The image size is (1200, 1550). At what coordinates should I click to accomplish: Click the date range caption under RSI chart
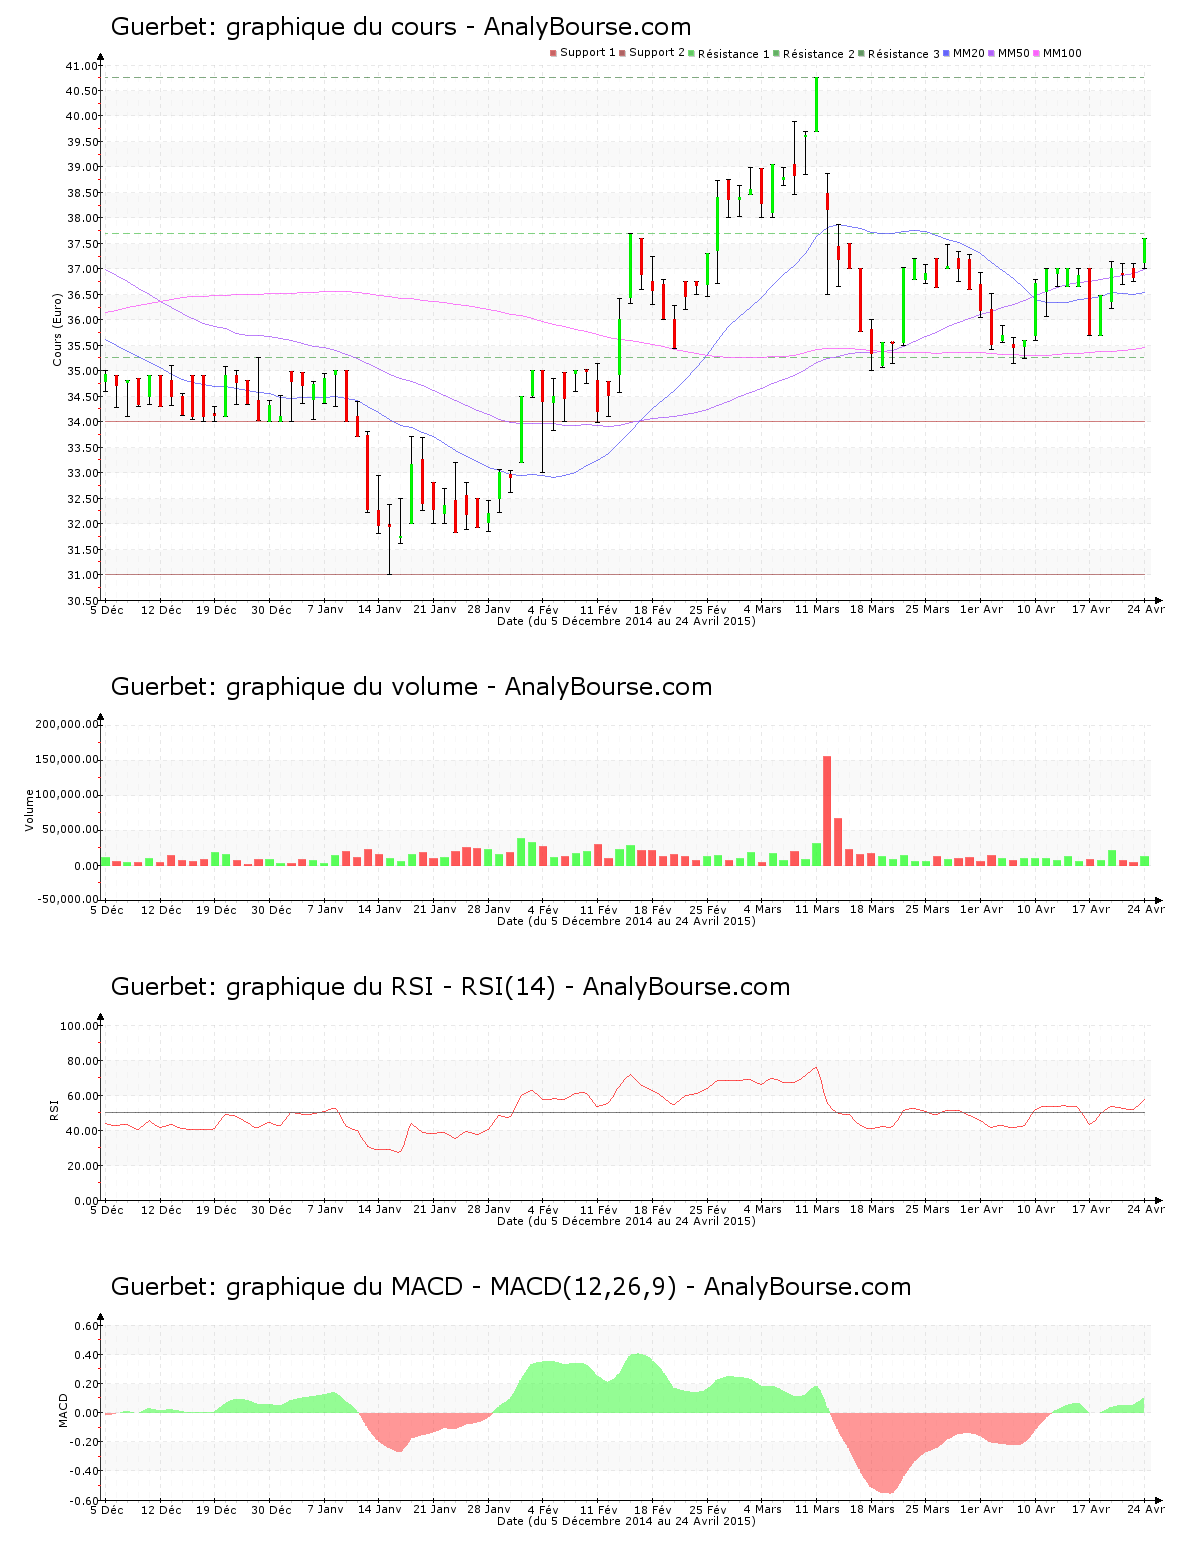pos(626,1221)
